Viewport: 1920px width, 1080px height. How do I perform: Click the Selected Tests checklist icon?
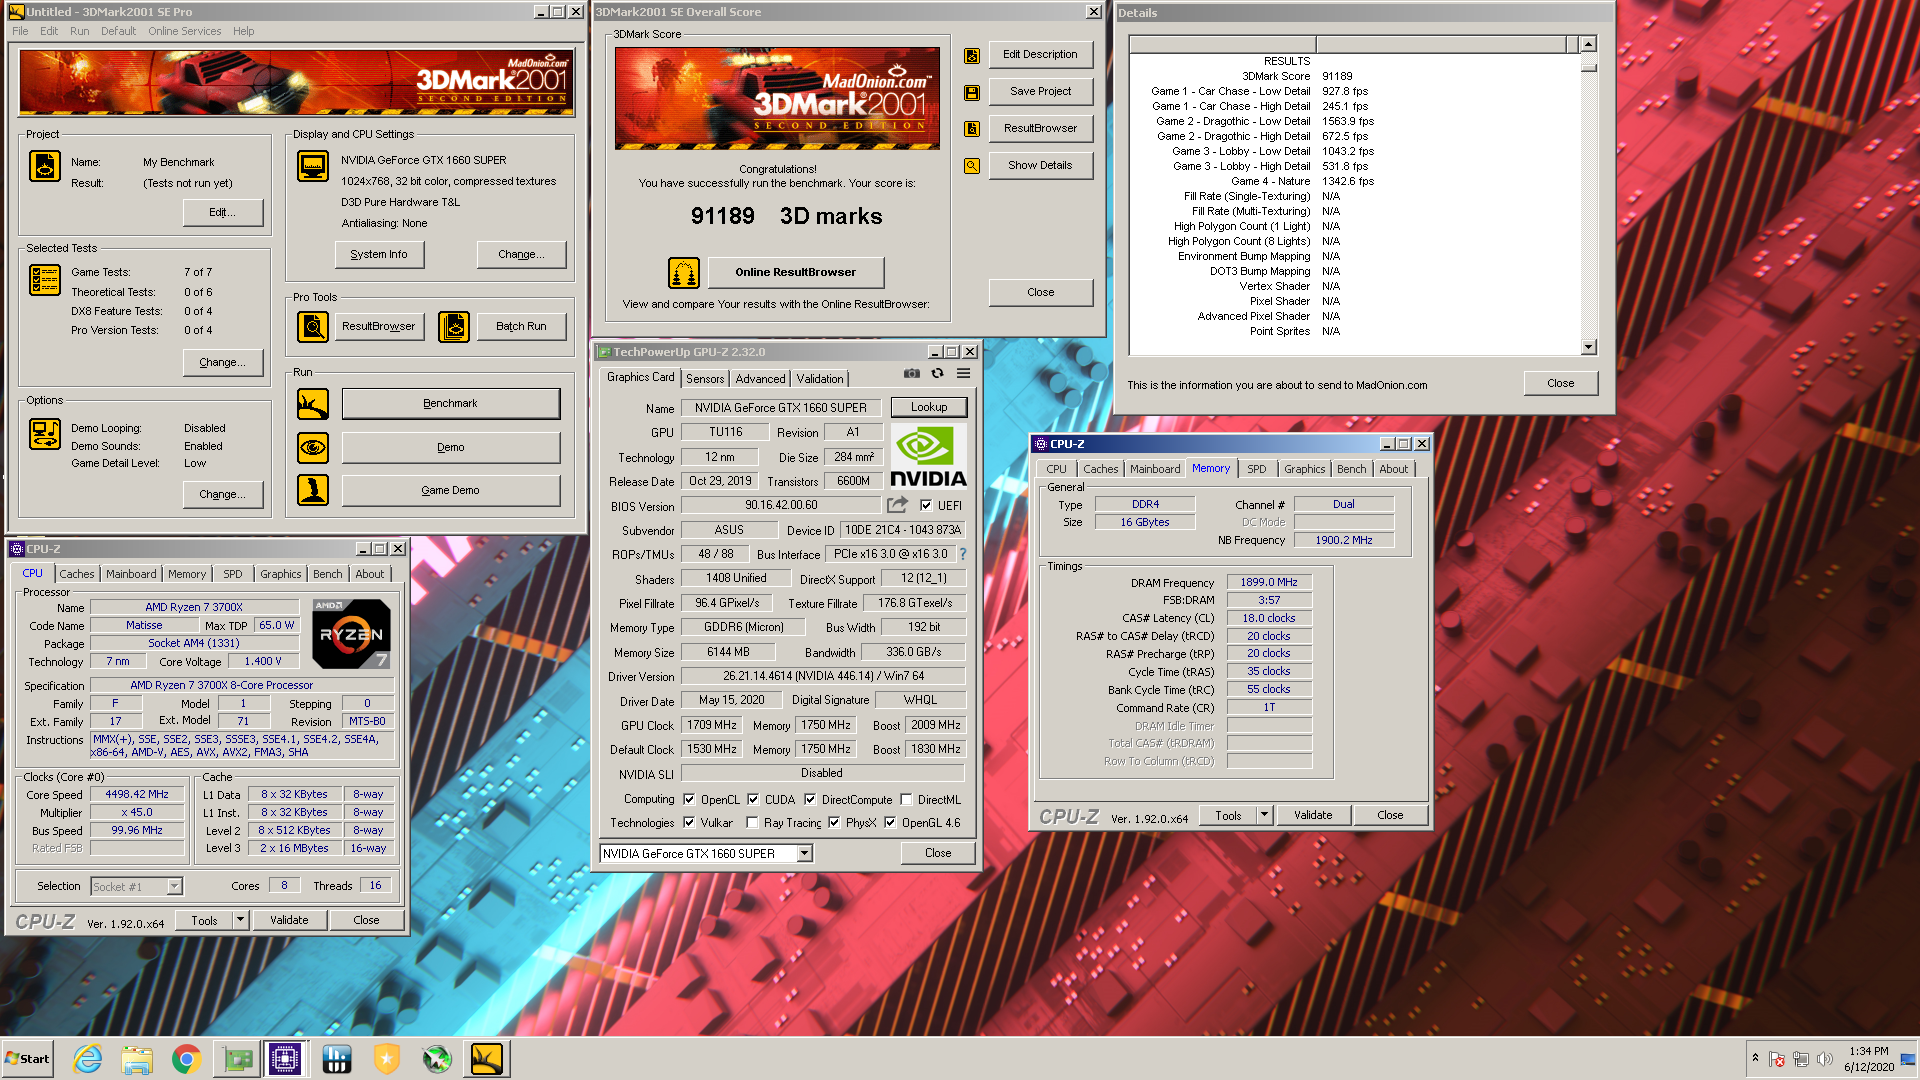point(45,280)
